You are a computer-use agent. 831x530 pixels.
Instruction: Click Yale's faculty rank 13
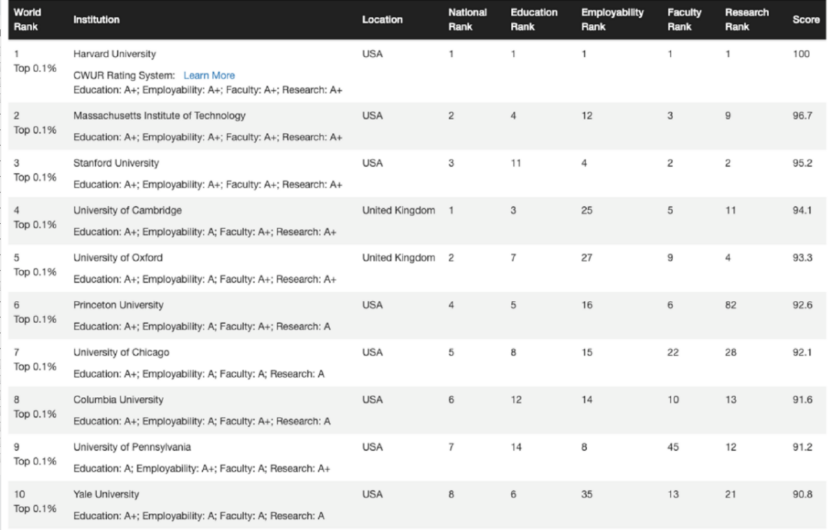click(x=673, y=494)
